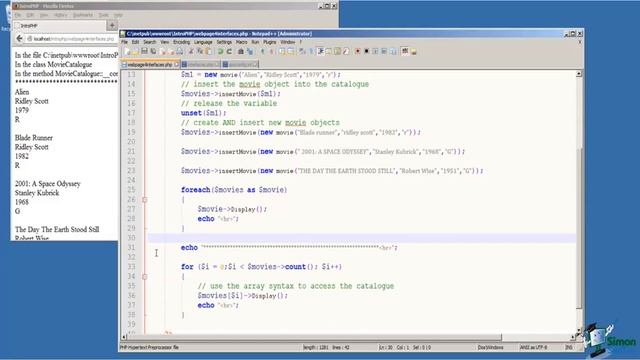Collapse the foreach block fold marker
Screen dimensions: 640x360
point(144,200)
